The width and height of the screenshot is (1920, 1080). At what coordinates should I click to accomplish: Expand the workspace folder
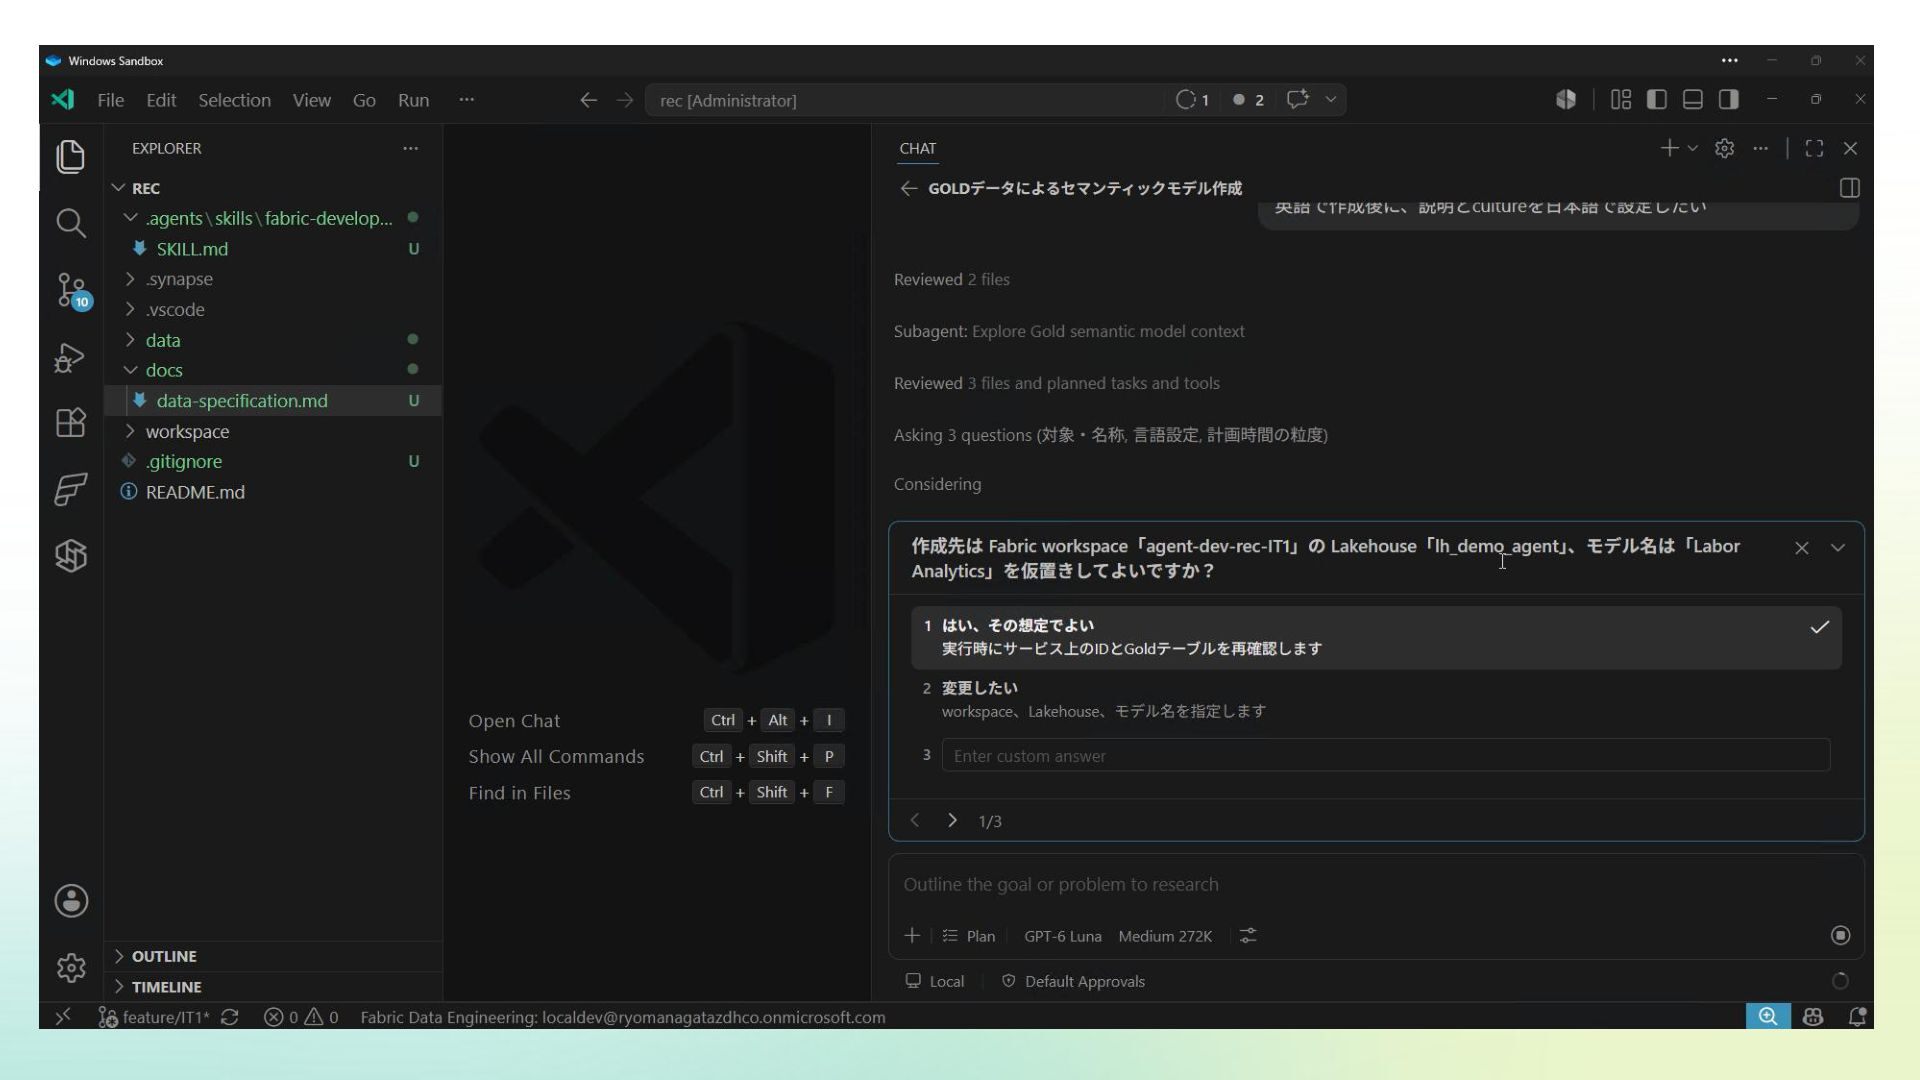click(x=187, y=431)
